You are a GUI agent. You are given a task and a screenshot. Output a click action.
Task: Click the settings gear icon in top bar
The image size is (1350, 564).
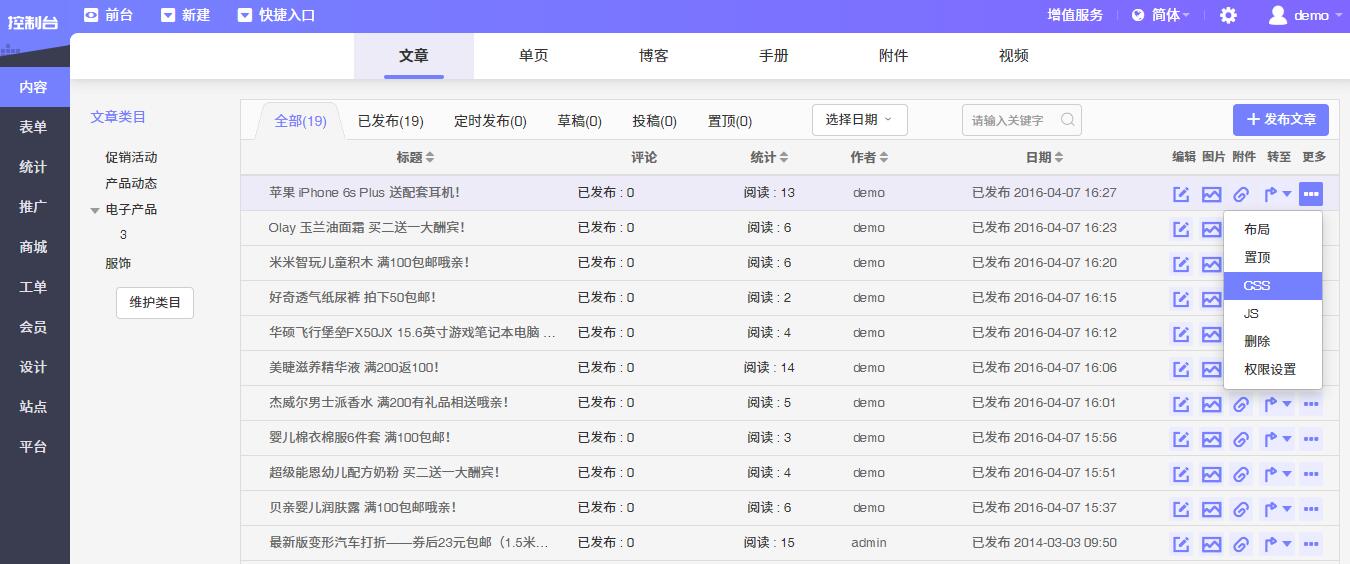click(1228, 15)
